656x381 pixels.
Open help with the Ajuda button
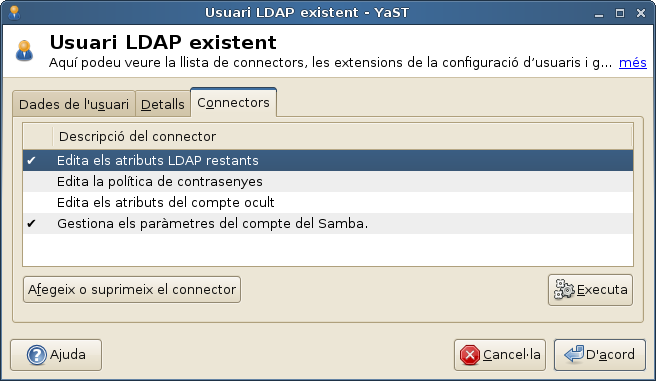click(56, 355)
